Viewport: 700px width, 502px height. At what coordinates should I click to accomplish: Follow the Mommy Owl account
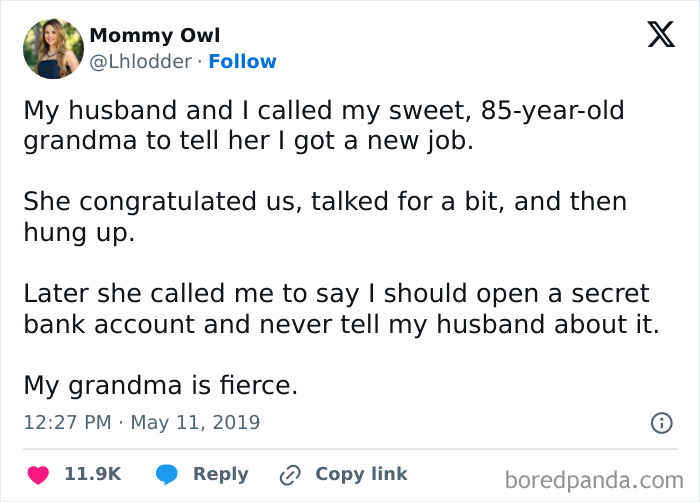coord(242,62)
